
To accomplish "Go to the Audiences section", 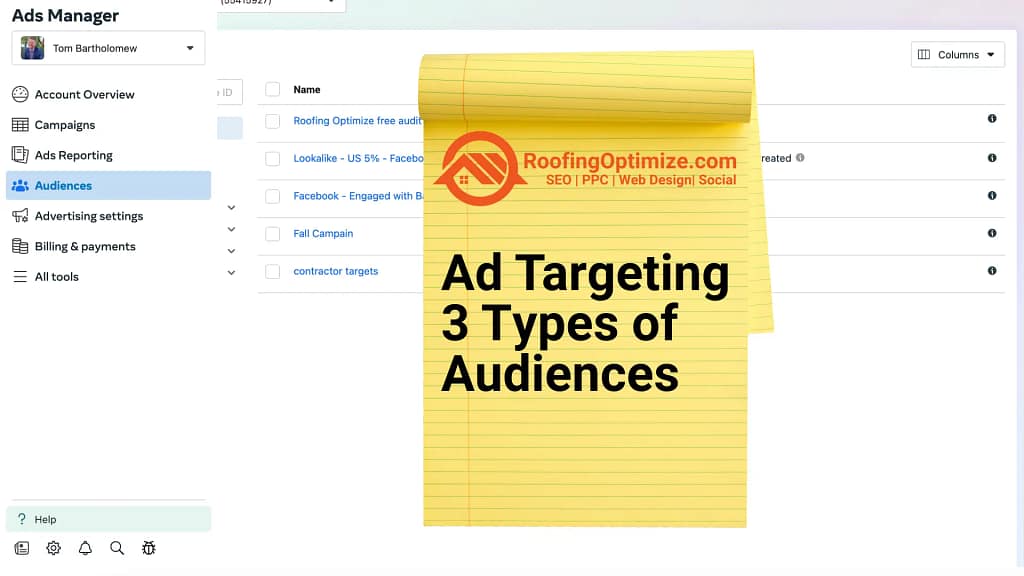I will pos(66,185).
